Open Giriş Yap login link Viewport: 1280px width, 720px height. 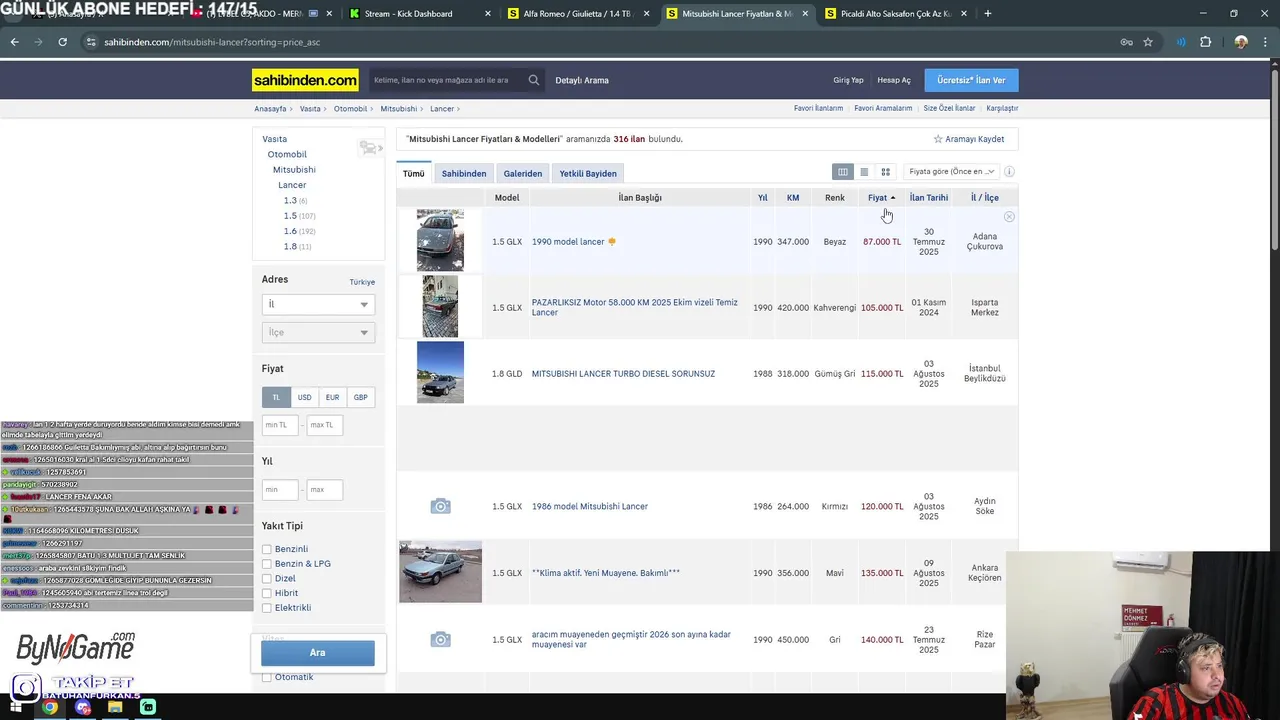click(x=848, y=80)
